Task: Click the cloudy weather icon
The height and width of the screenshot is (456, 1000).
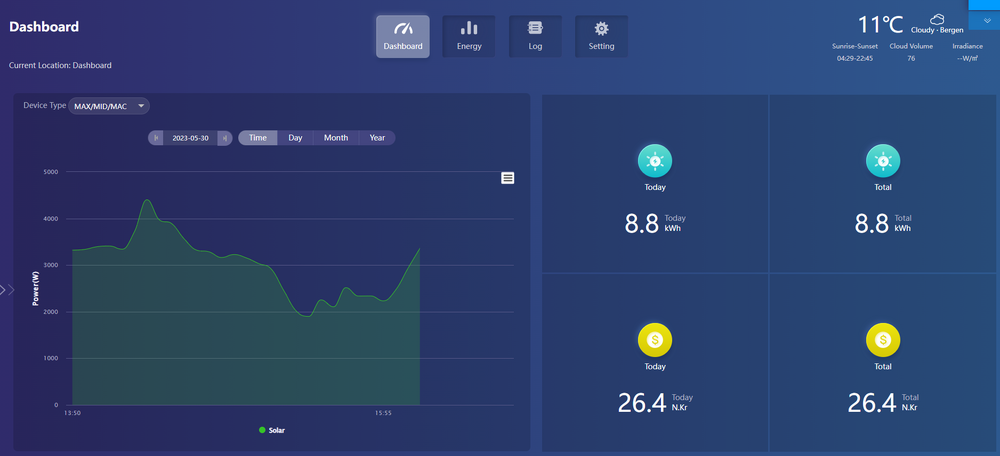Action: pos(937,19)
